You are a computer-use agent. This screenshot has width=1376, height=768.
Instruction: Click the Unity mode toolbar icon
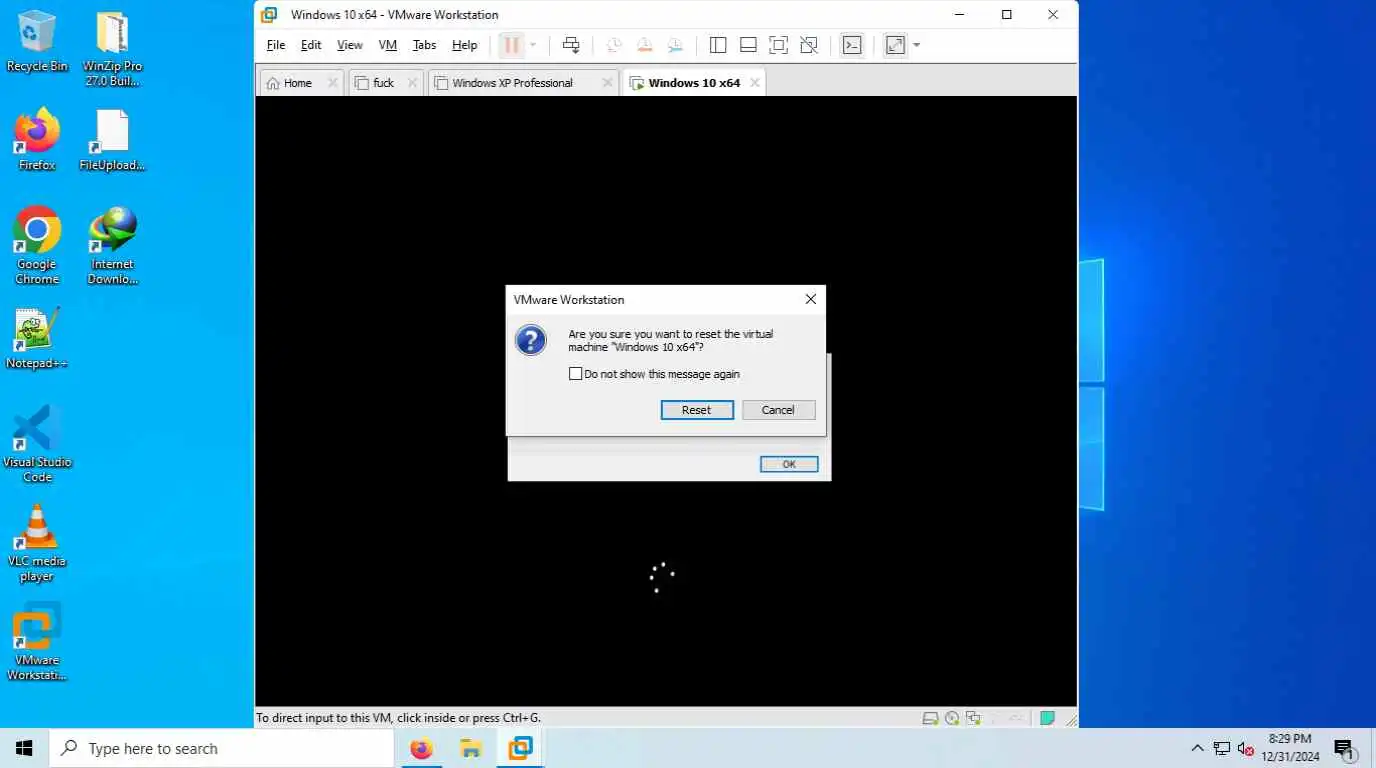(809, 45)
